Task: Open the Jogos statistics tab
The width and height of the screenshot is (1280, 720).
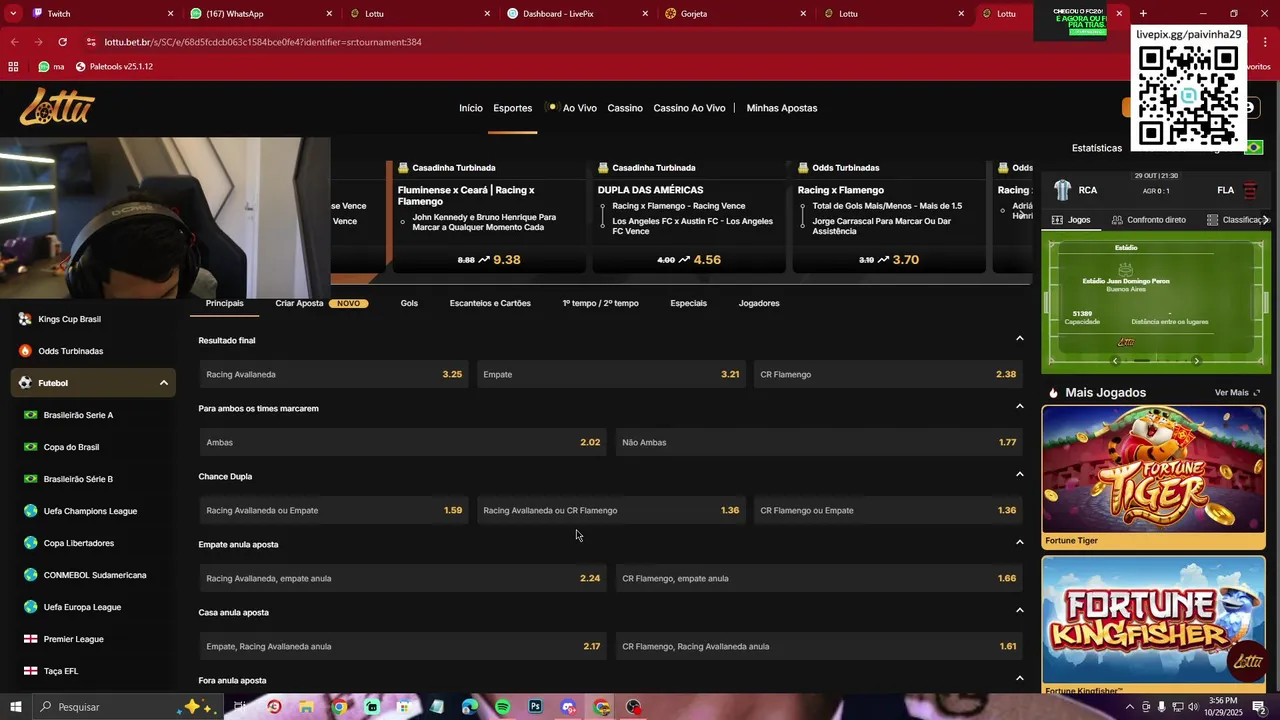Action: [x=1071, y=220]
